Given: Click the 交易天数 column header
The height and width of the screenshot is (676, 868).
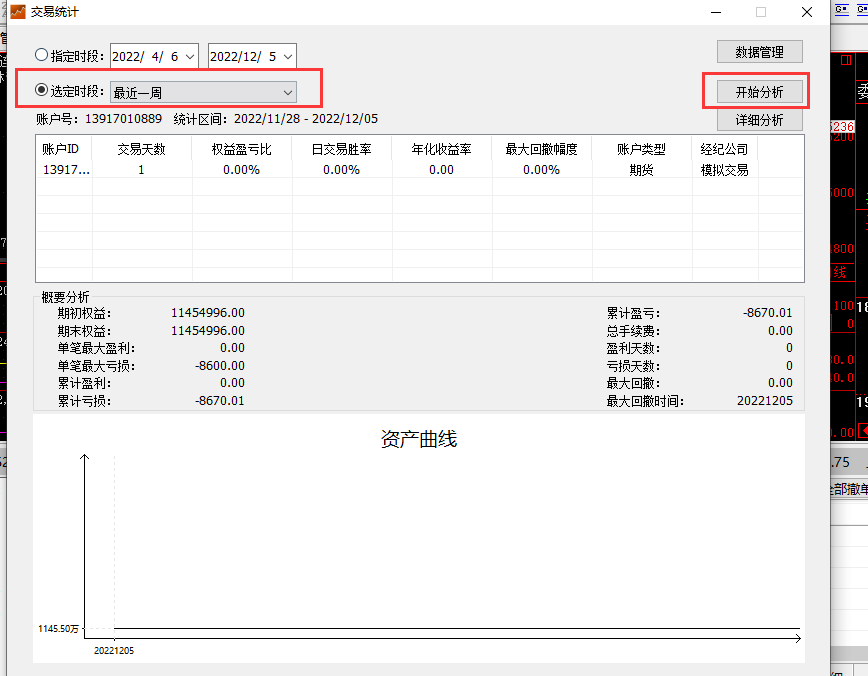Looking at the screenshot, I should point(141,149).
